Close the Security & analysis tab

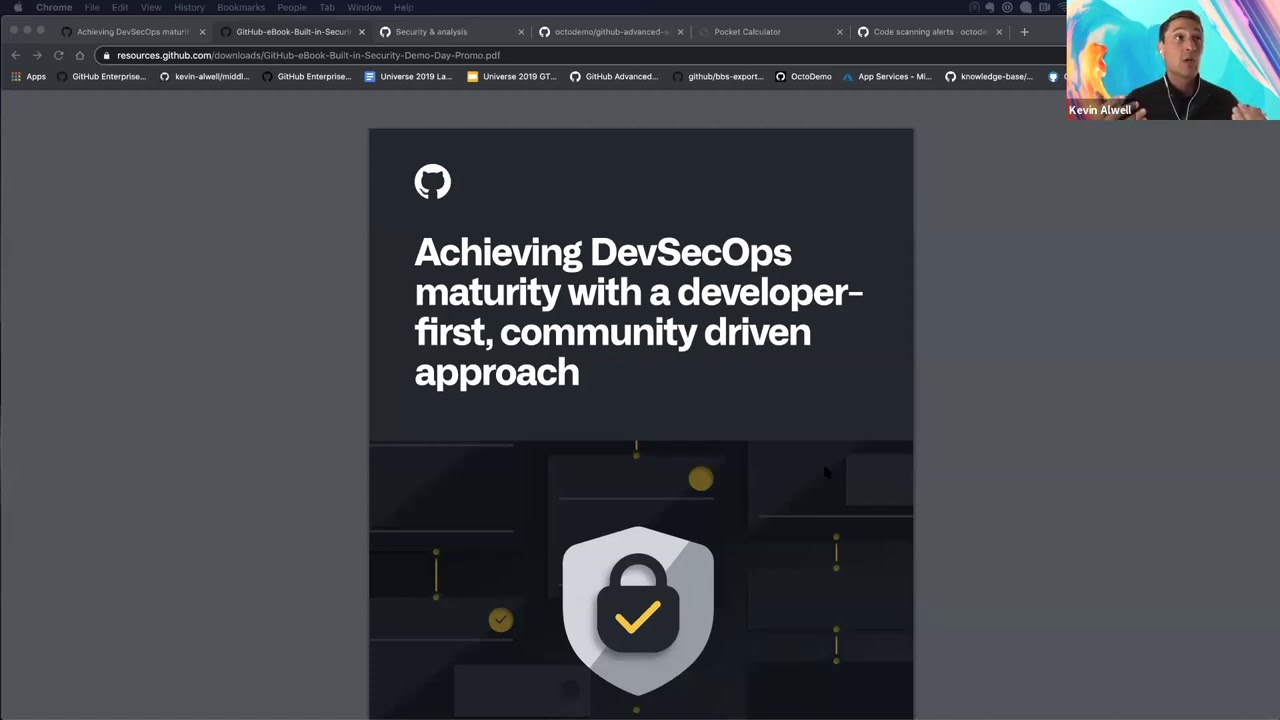point(521,32)
